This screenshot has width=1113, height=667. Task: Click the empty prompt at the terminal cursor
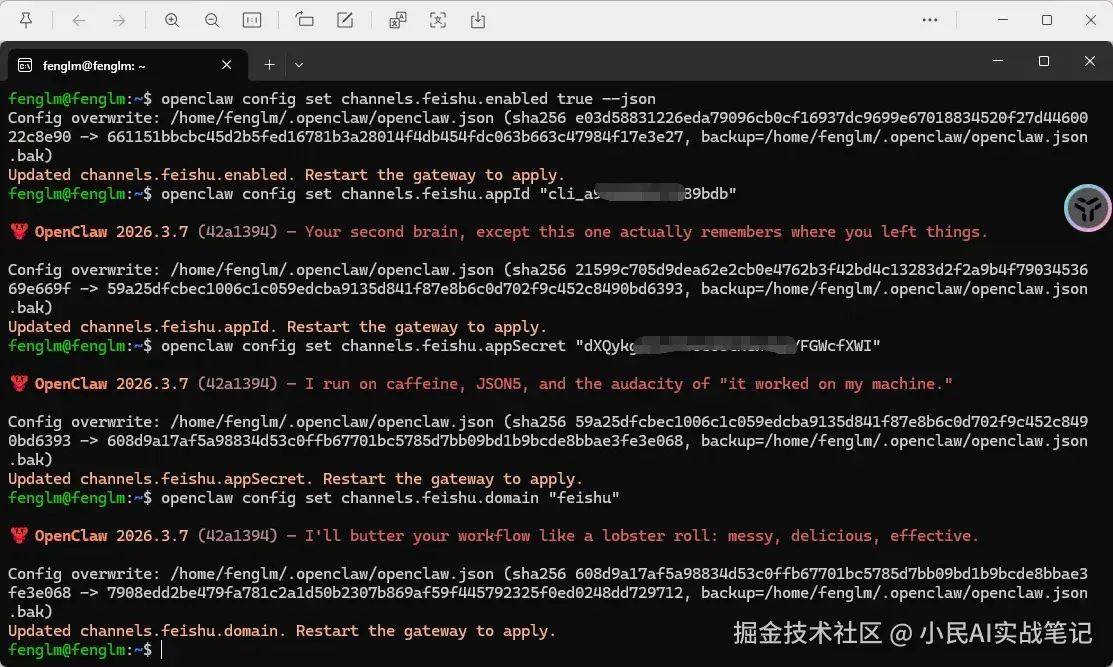pyautogui.click(x=162, y=649)
